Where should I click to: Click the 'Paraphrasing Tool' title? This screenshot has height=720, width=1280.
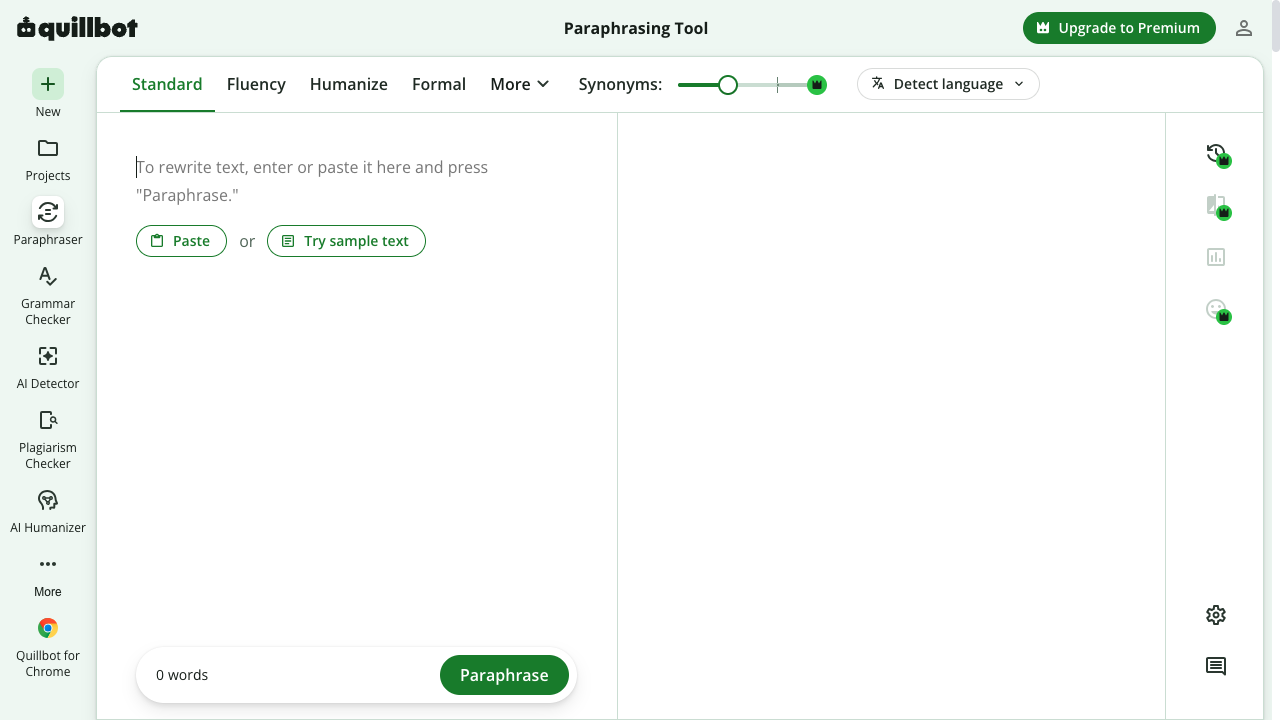(x=636, y=28)
